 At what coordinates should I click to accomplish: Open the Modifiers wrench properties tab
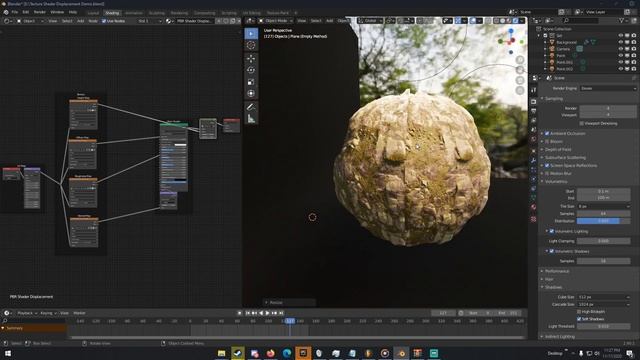pyautogui.click(x=533, y=160)
